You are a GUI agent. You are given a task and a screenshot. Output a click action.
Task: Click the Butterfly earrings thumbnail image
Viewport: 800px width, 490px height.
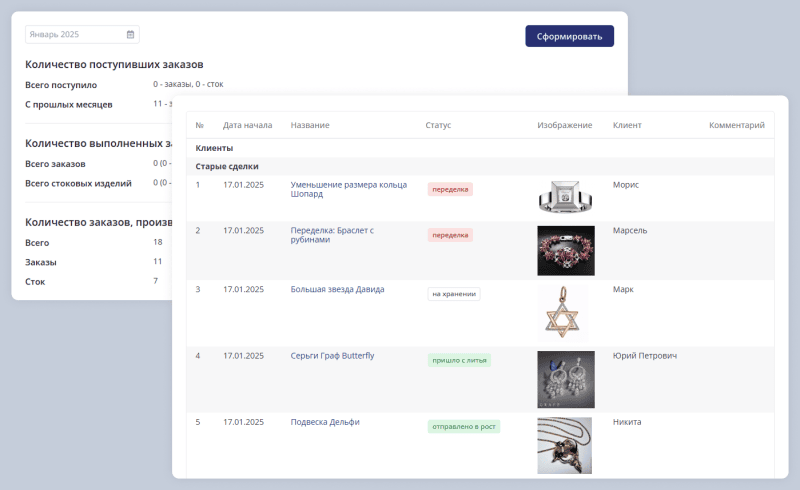point(565,378)
